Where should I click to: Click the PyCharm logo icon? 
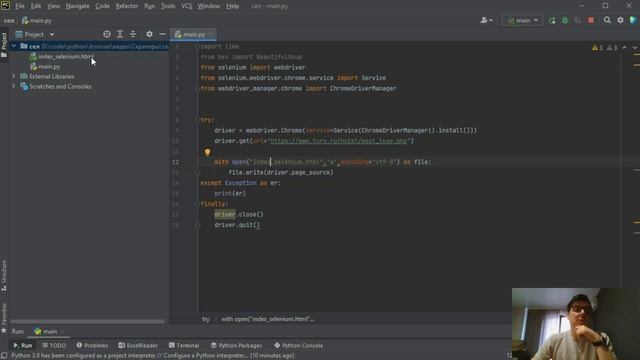pos(6,6)
